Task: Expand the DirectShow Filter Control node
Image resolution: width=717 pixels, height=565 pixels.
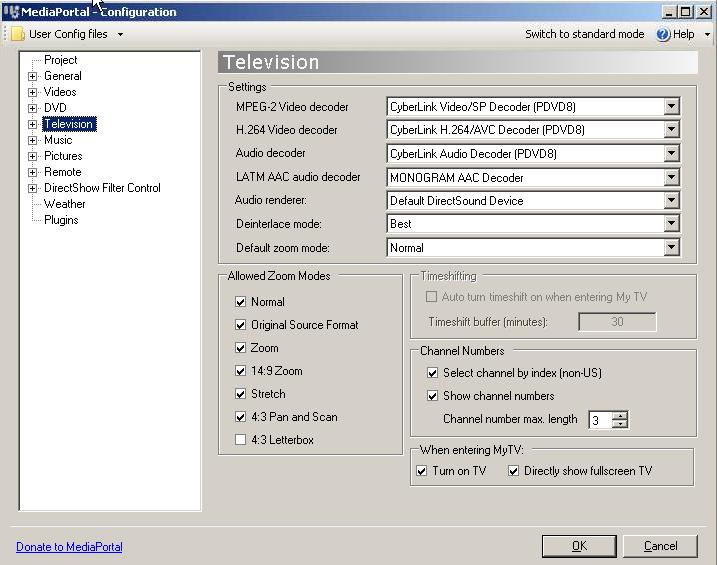Action: pos(33,188)
